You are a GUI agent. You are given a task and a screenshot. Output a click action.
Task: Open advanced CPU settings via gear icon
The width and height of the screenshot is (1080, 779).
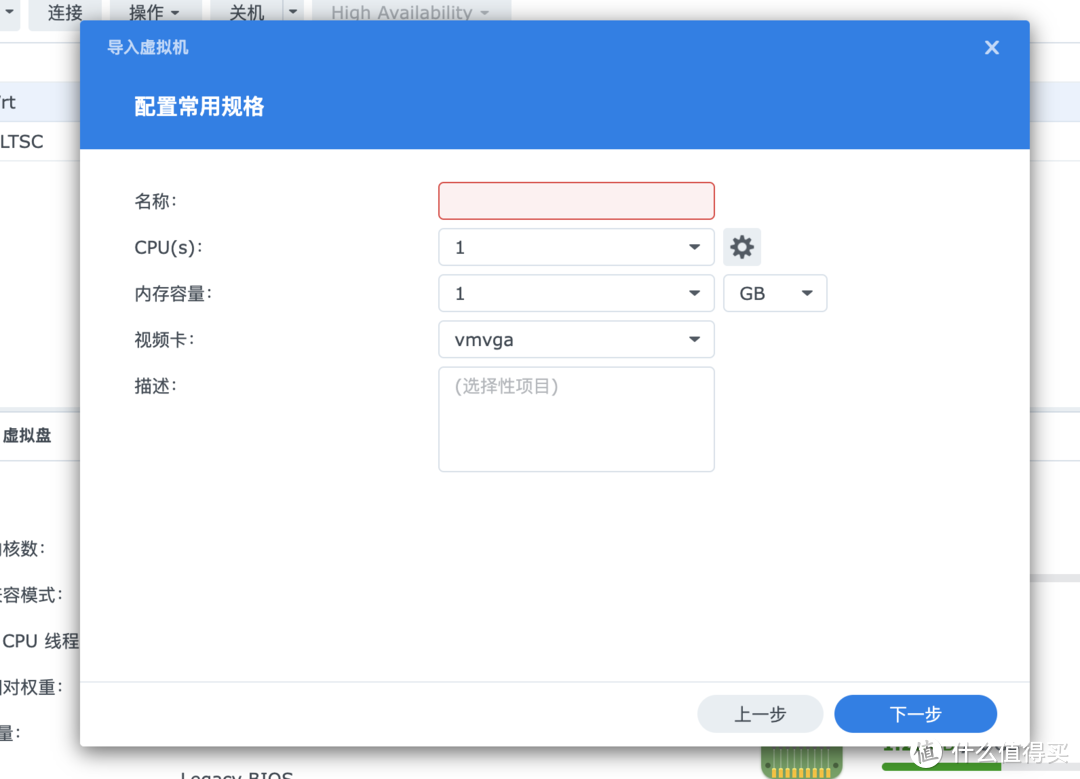[x=742, y=246]
